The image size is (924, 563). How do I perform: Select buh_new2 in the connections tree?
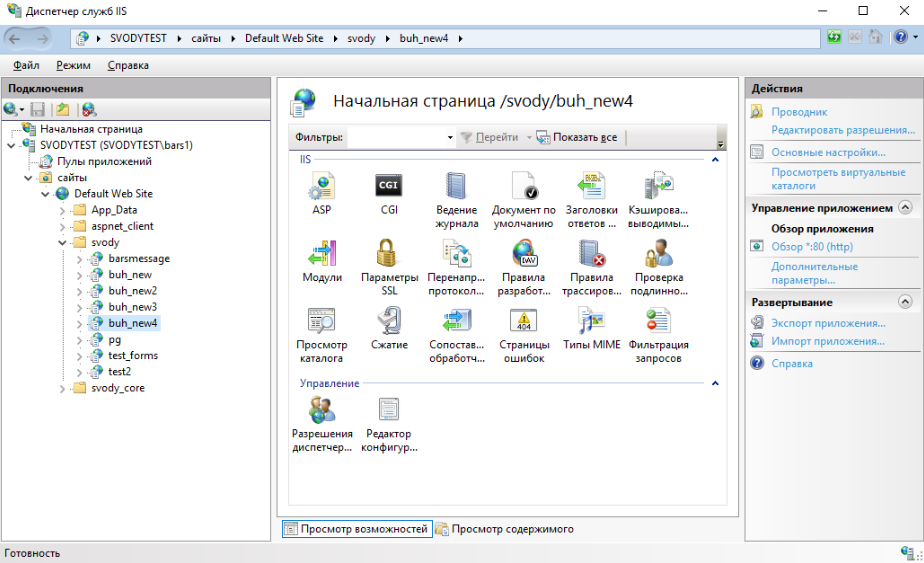(132, 291)
